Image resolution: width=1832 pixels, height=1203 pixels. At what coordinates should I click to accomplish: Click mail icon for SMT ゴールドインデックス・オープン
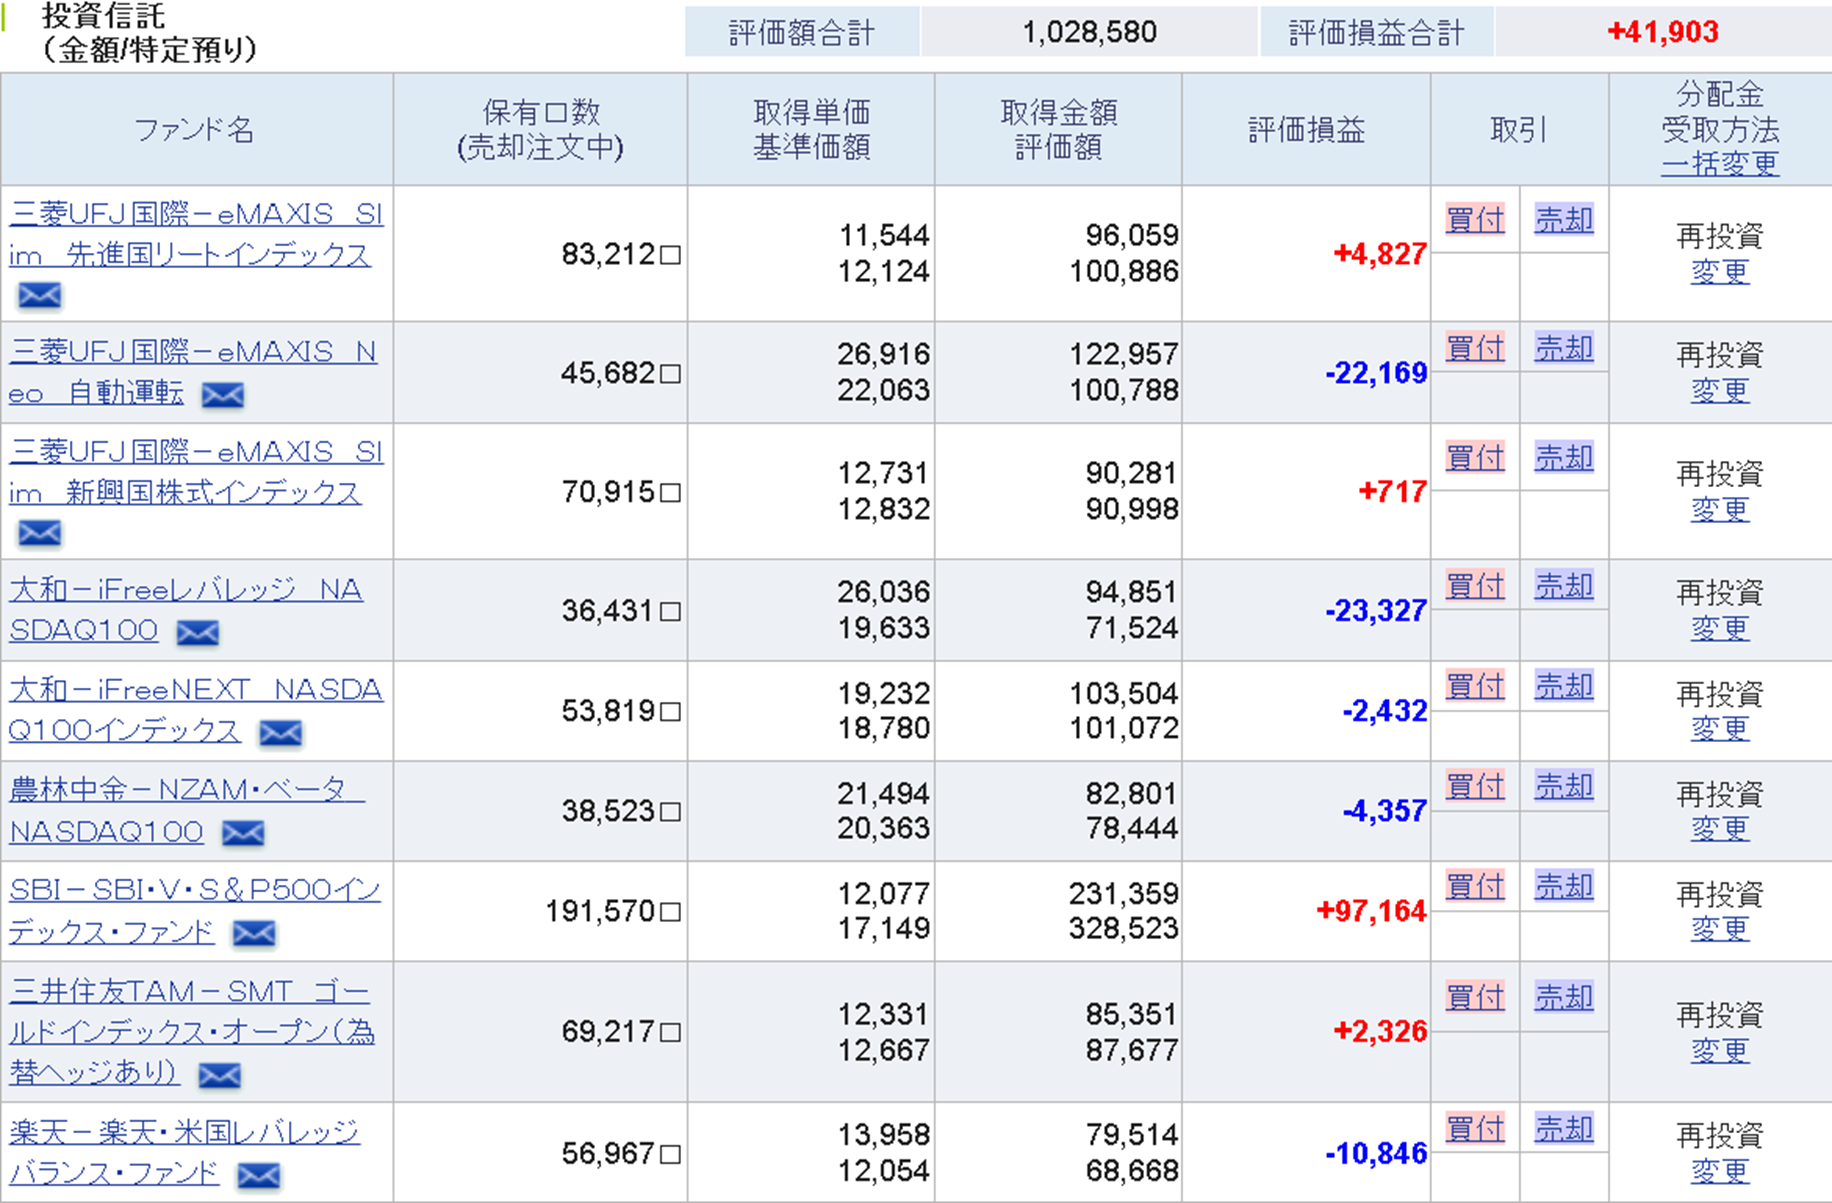coord(219,1075)
